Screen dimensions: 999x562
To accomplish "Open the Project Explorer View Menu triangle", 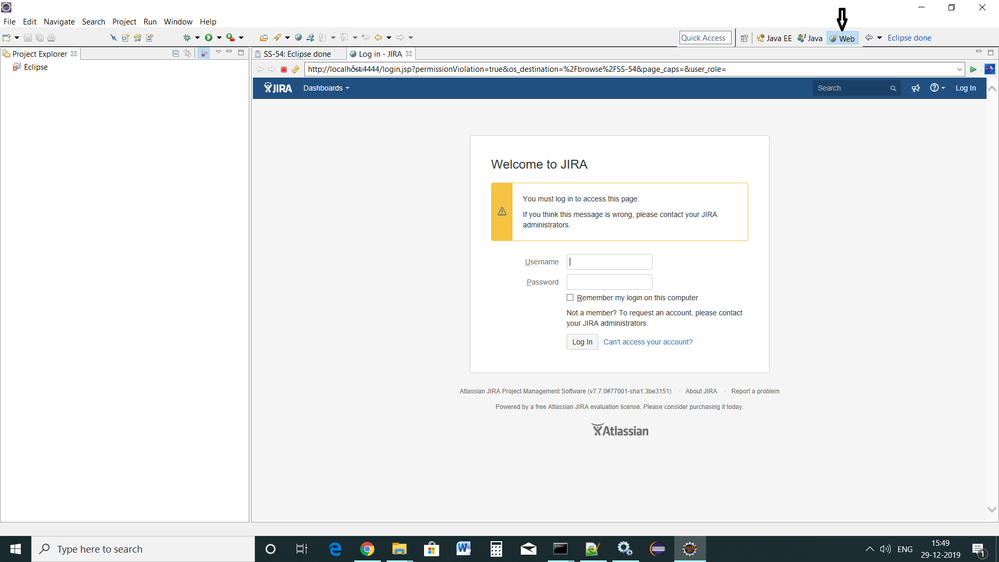I will [218, 52].
